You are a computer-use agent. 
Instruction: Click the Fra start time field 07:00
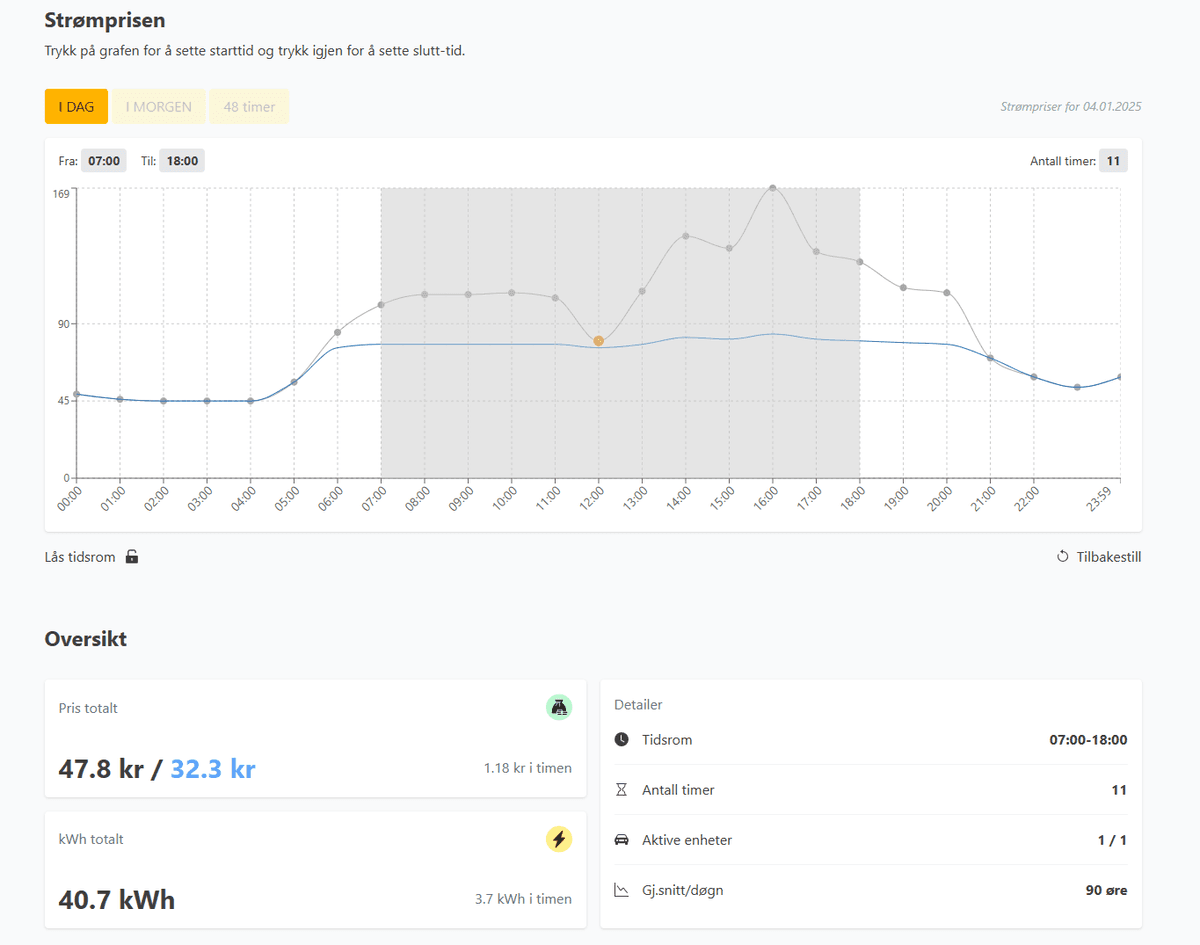coord(103,161)
